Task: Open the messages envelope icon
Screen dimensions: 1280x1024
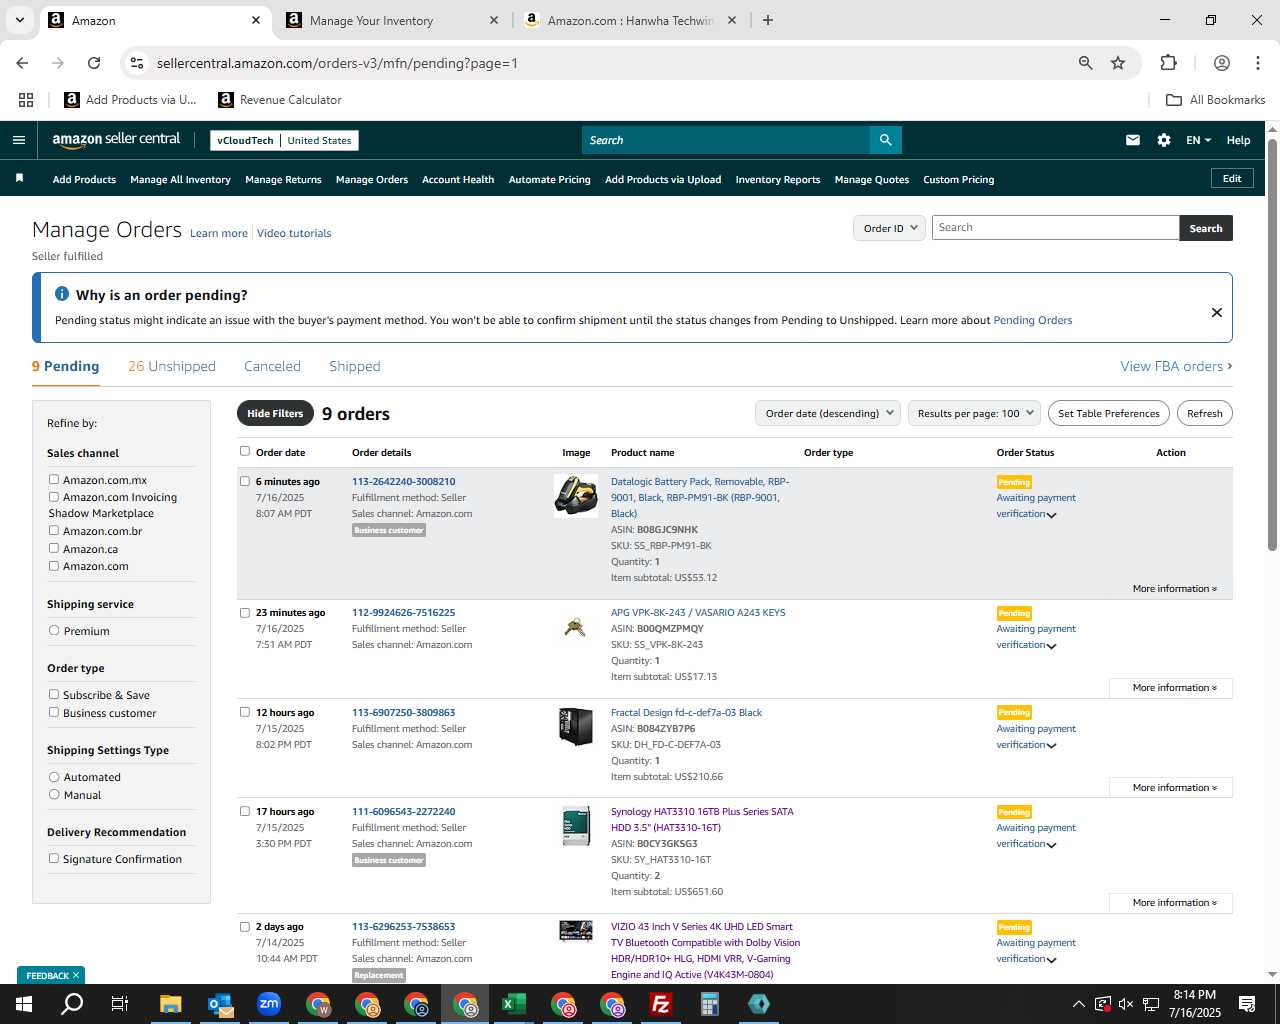Action: click(1133, 140)
